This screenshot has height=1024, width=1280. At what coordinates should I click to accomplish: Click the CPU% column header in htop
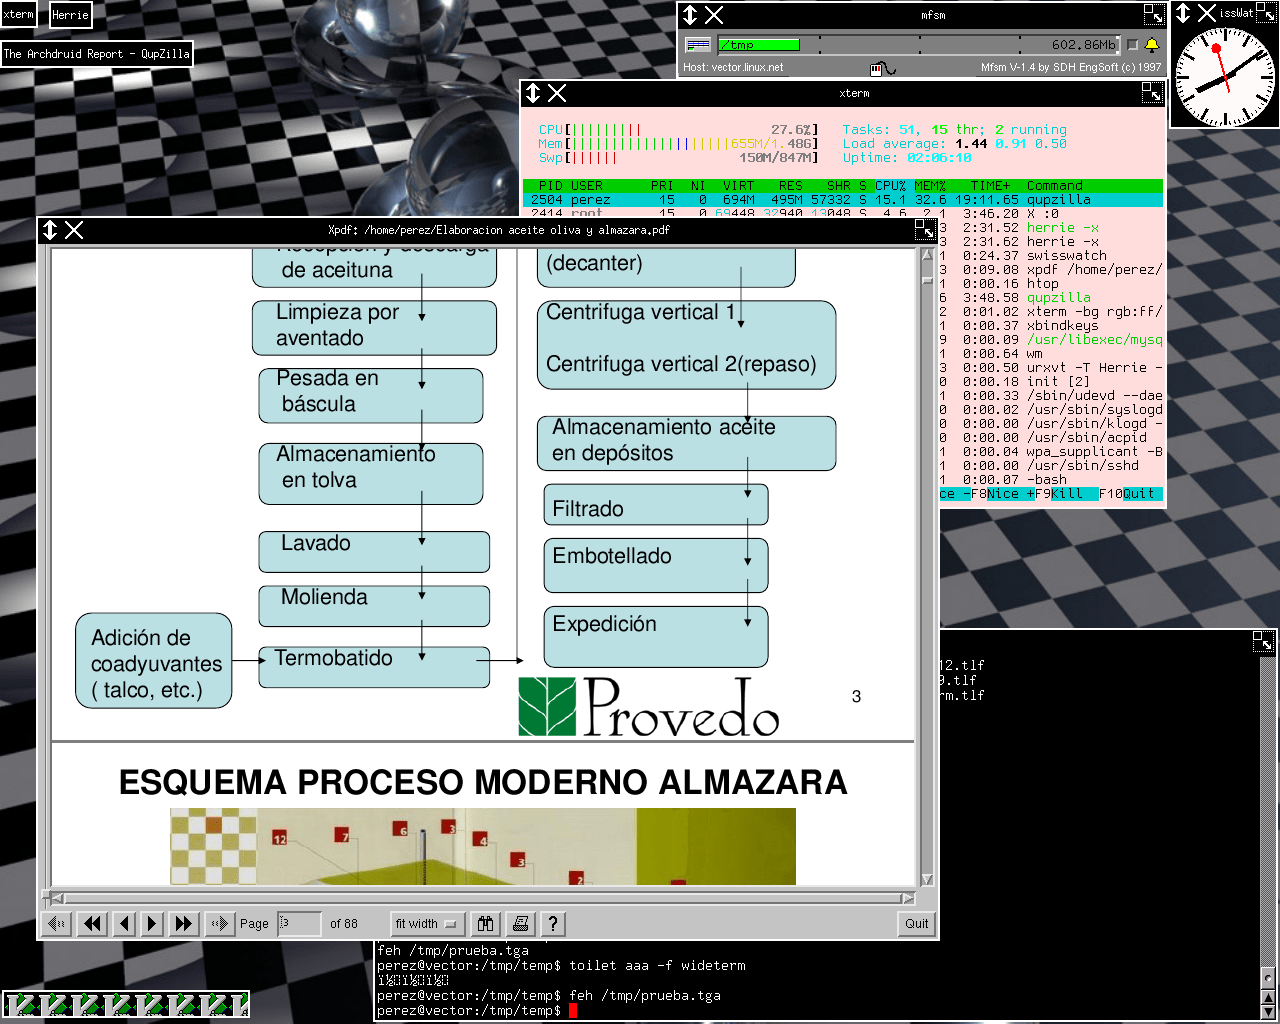[890, 186]
